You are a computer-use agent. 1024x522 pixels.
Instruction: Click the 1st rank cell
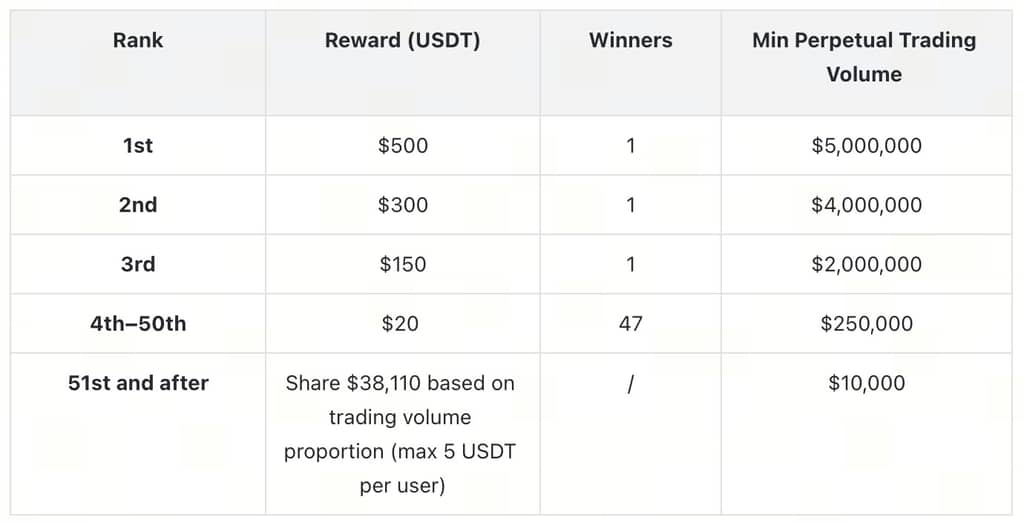138,146
